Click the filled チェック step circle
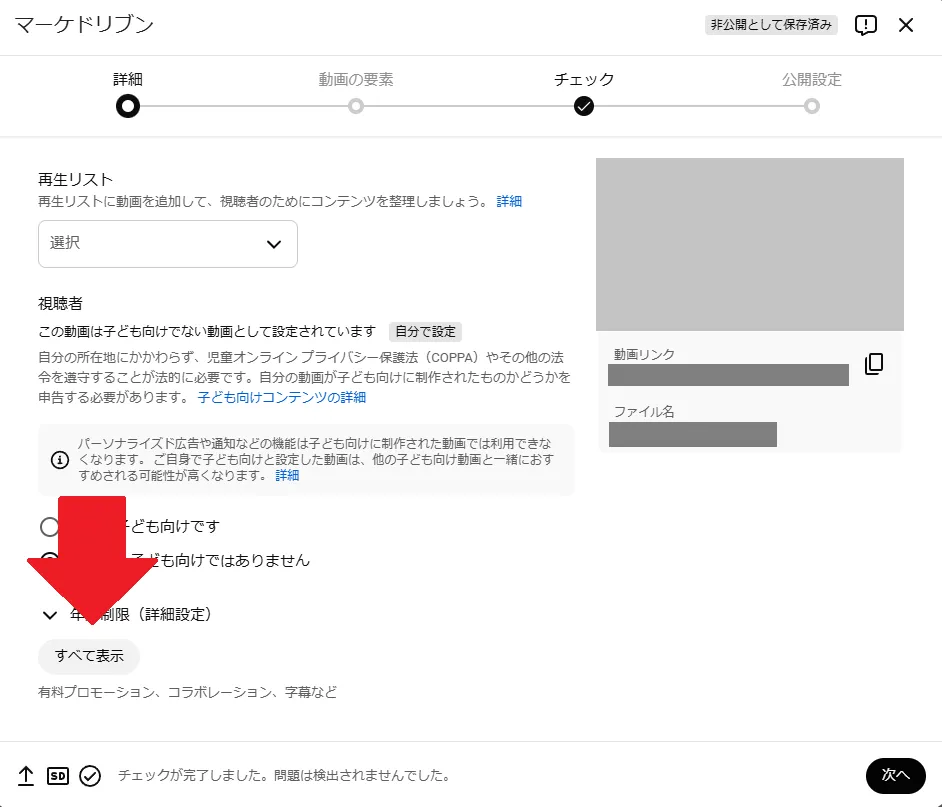 pos(584,105)
